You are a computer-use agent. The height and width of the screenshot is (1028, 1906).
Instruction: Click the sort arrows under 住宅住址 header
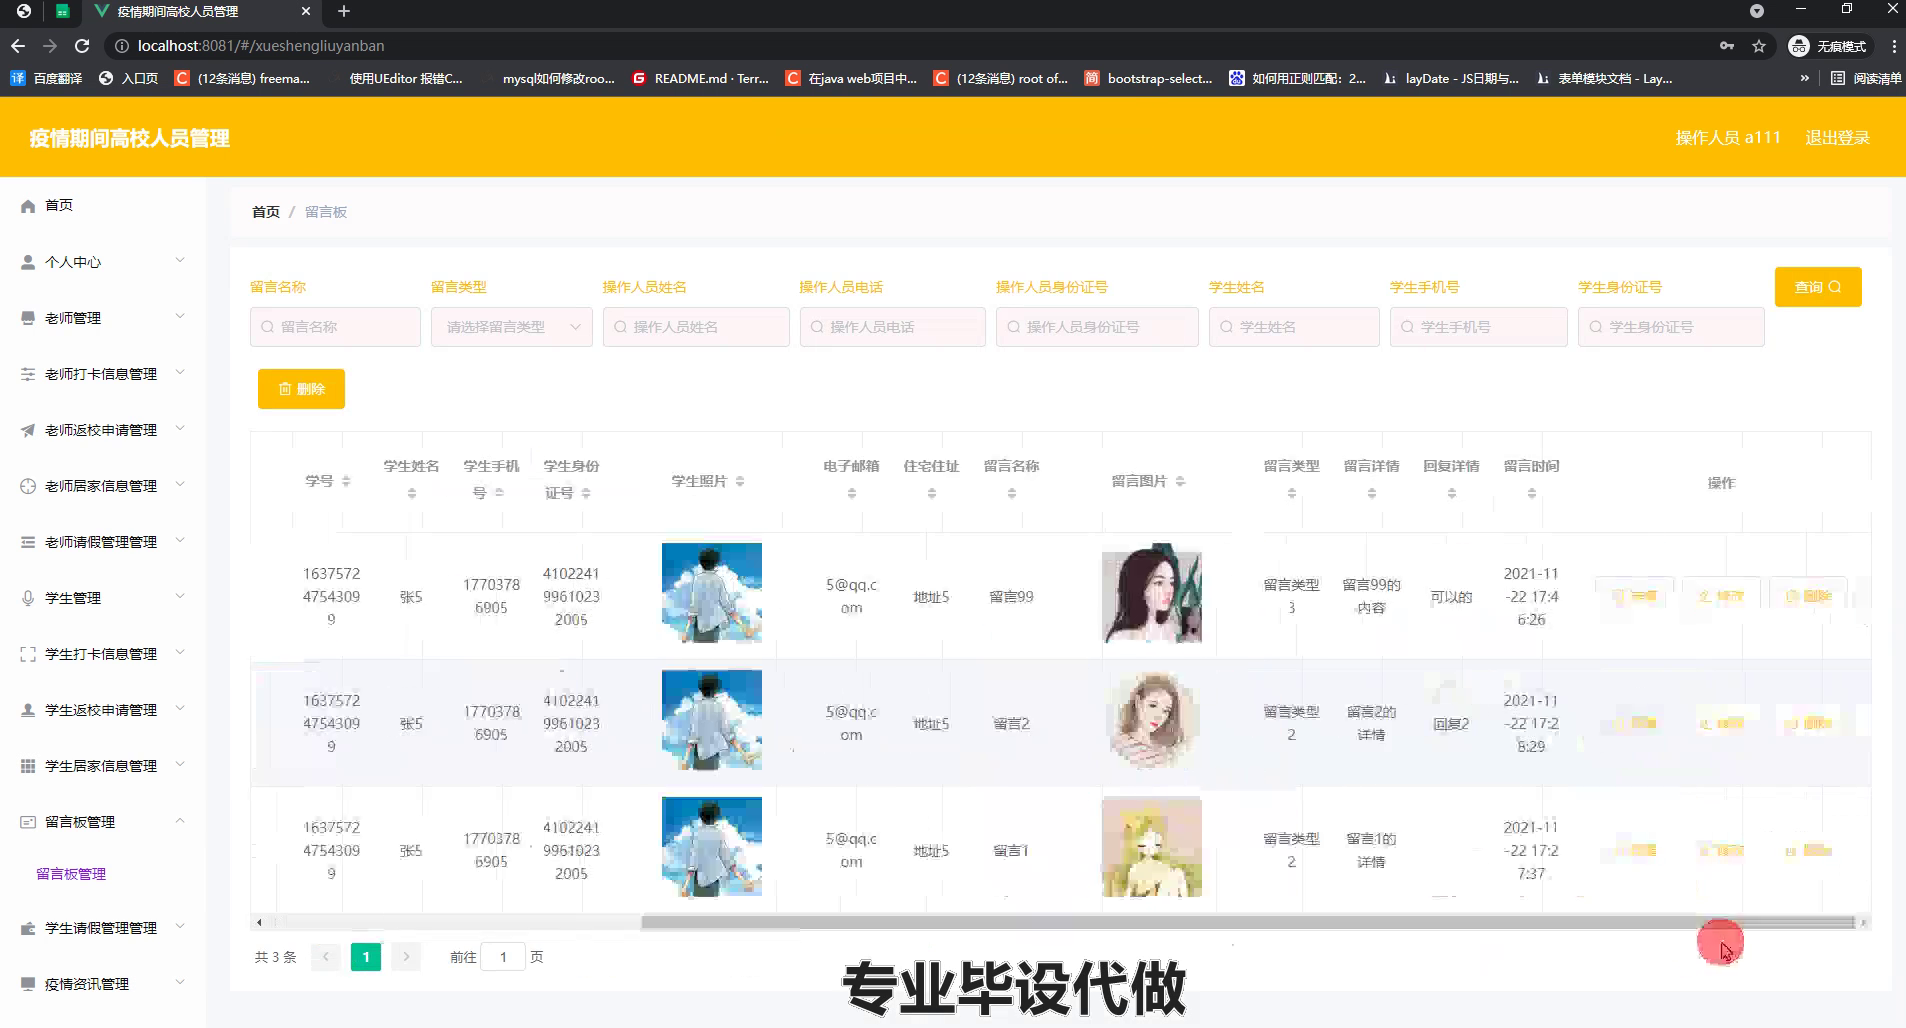click(x=932, y=493)
